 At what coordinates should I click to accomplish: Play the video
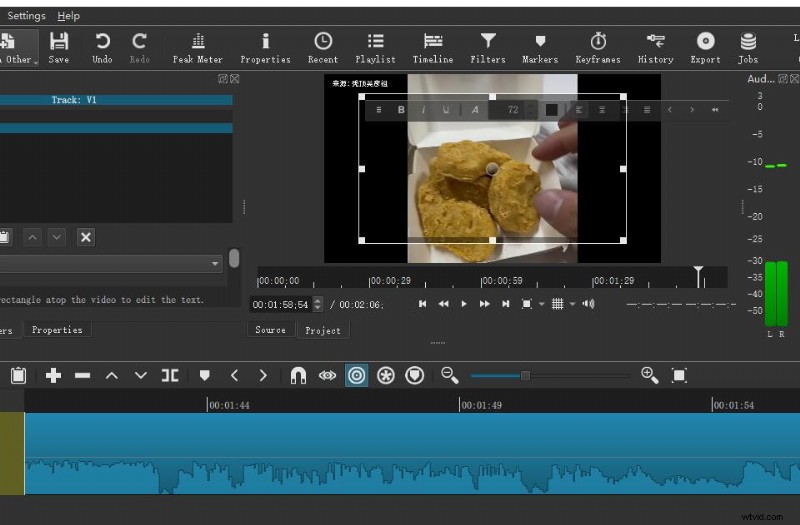pos(464,304)
